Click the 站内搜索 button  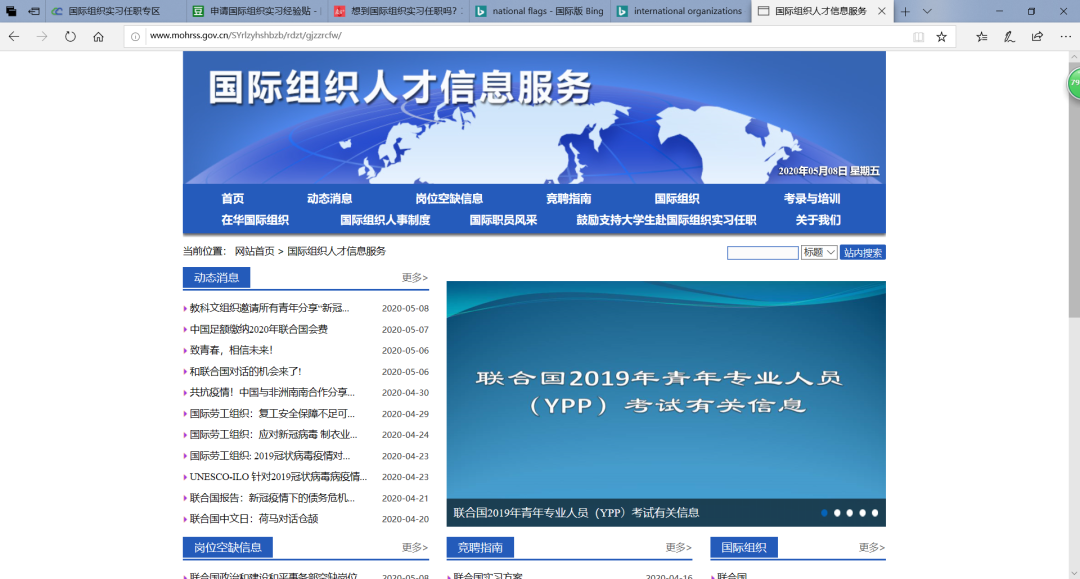[862, 253]
